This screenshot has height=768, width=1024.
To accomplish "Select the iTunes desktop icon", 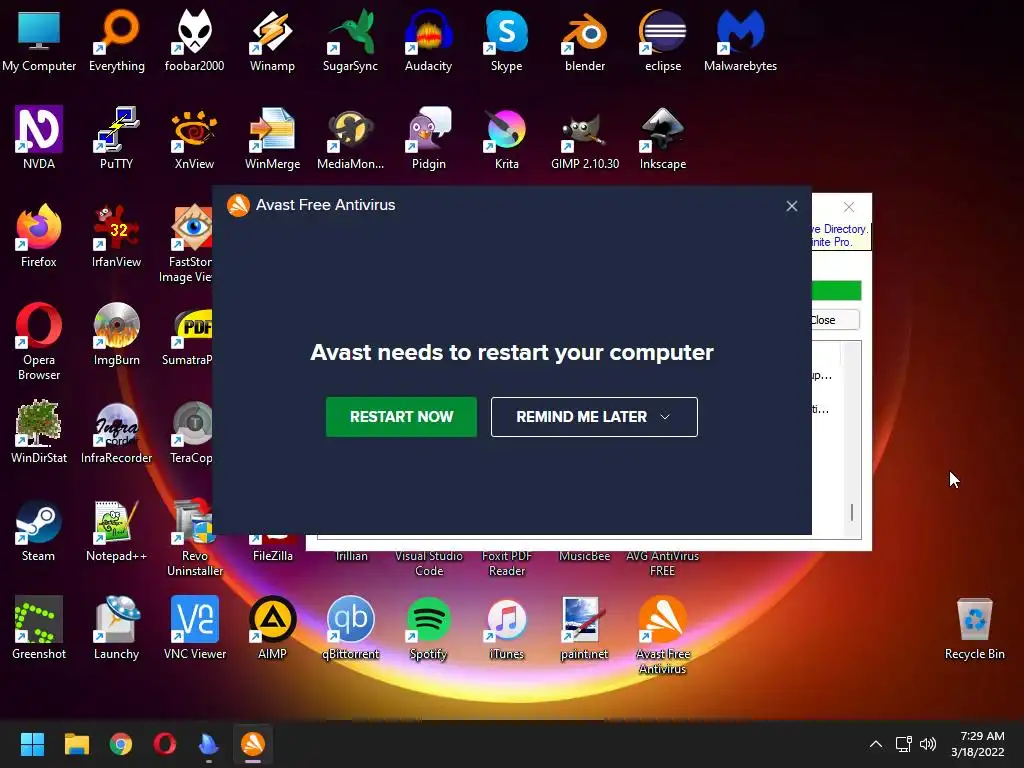I will coord(506,628).
